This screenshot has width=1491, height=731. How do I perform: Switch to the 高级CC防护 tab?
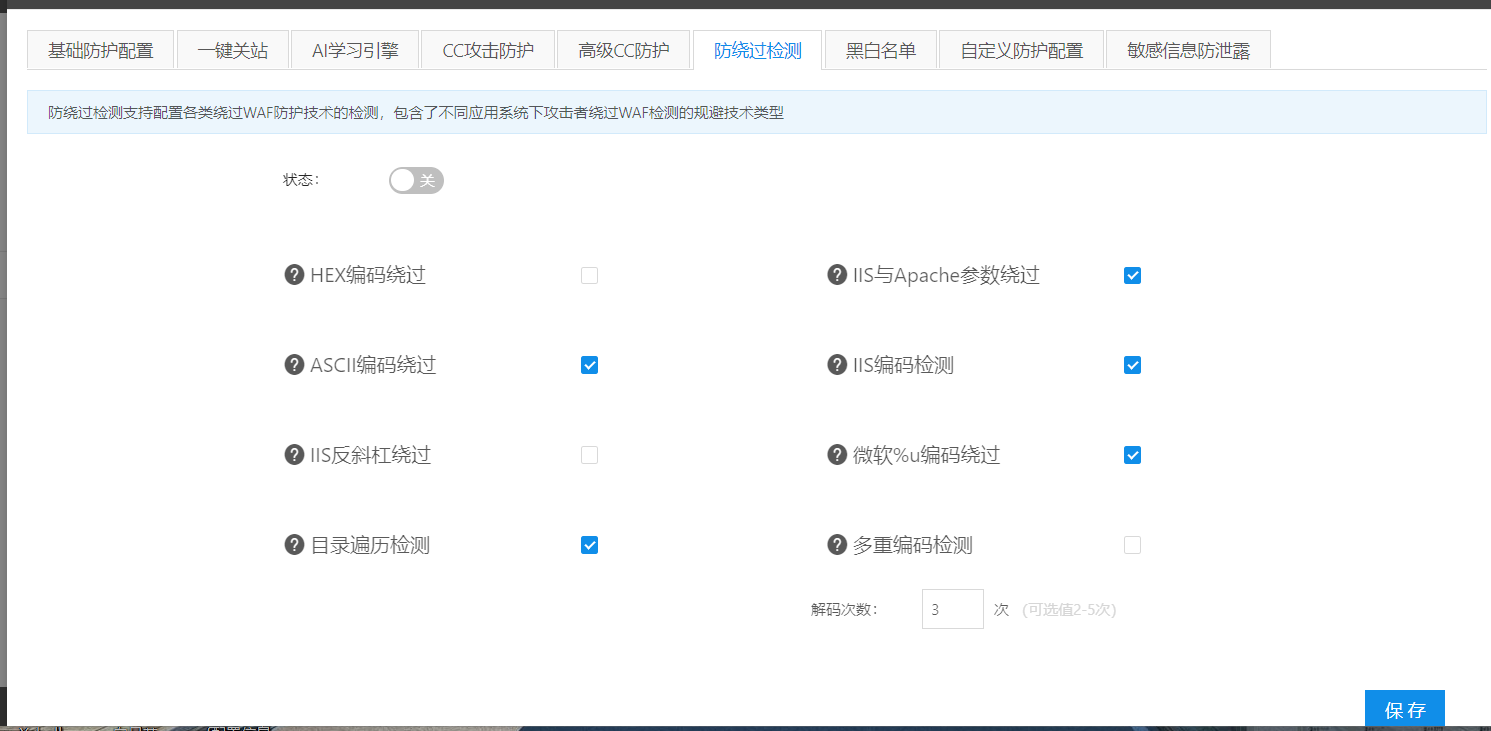point(624,50)
